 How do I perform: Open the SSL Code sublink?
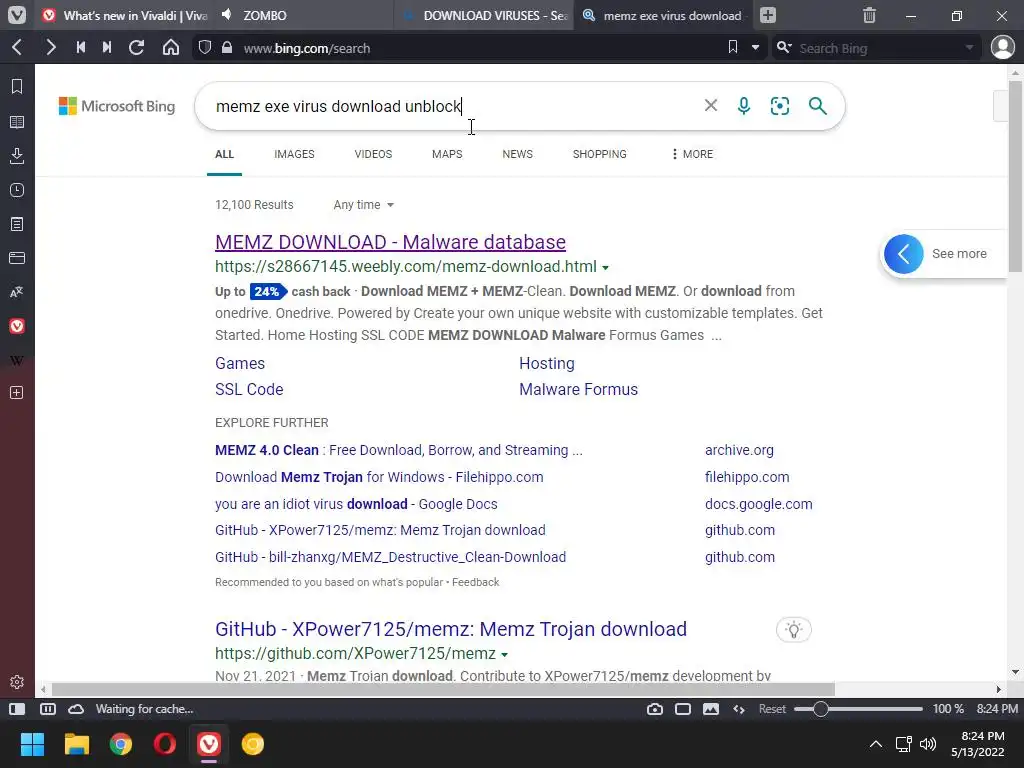click(249, 389)
